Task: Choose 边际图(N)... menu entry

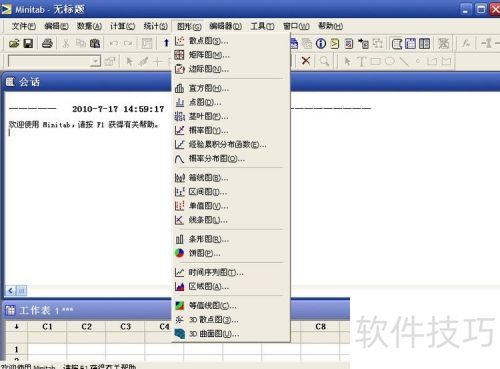Action: click(231, 69)
